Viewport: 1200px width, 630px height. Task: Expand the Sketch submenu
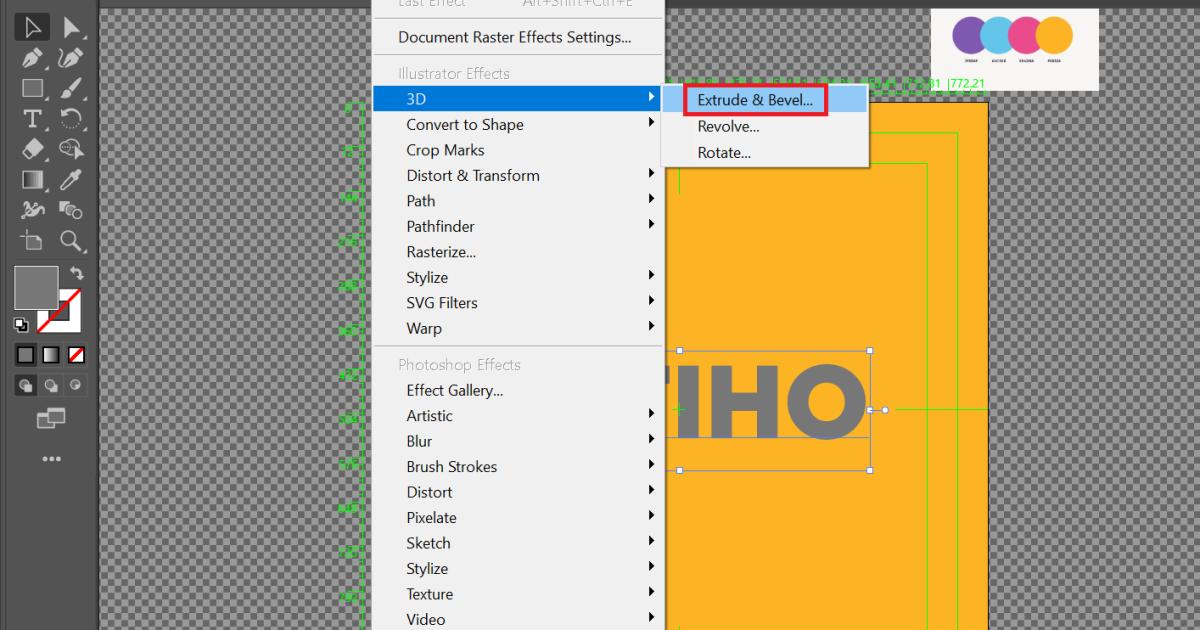point(517,543)
